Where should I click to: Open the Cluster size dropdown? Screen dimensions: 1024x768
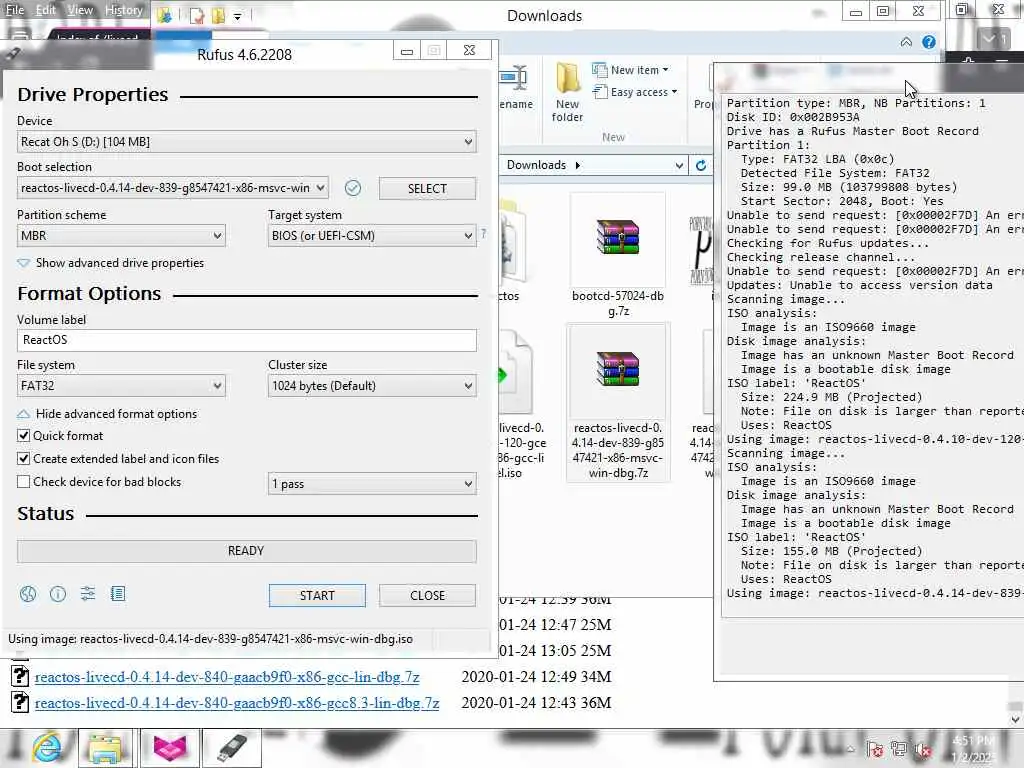coord(372,386)
